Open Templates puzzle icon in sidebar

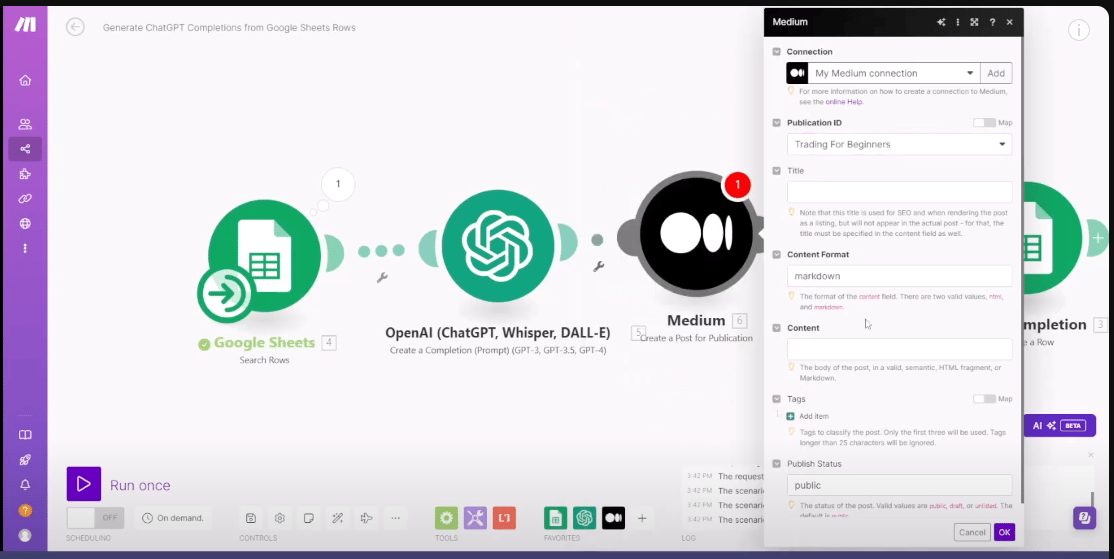tap(25, 174)
